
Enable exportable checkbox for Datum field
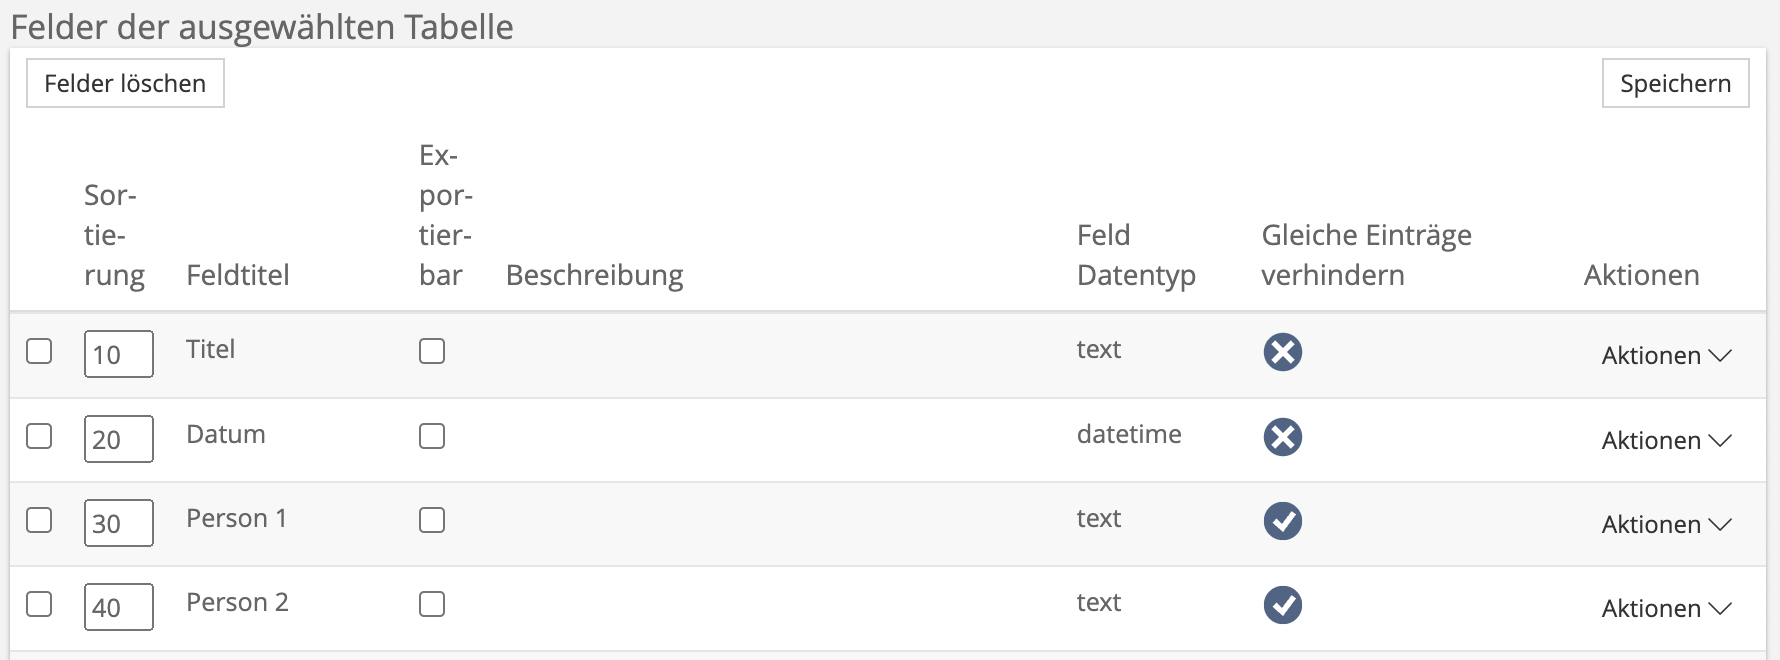point(432,436)
